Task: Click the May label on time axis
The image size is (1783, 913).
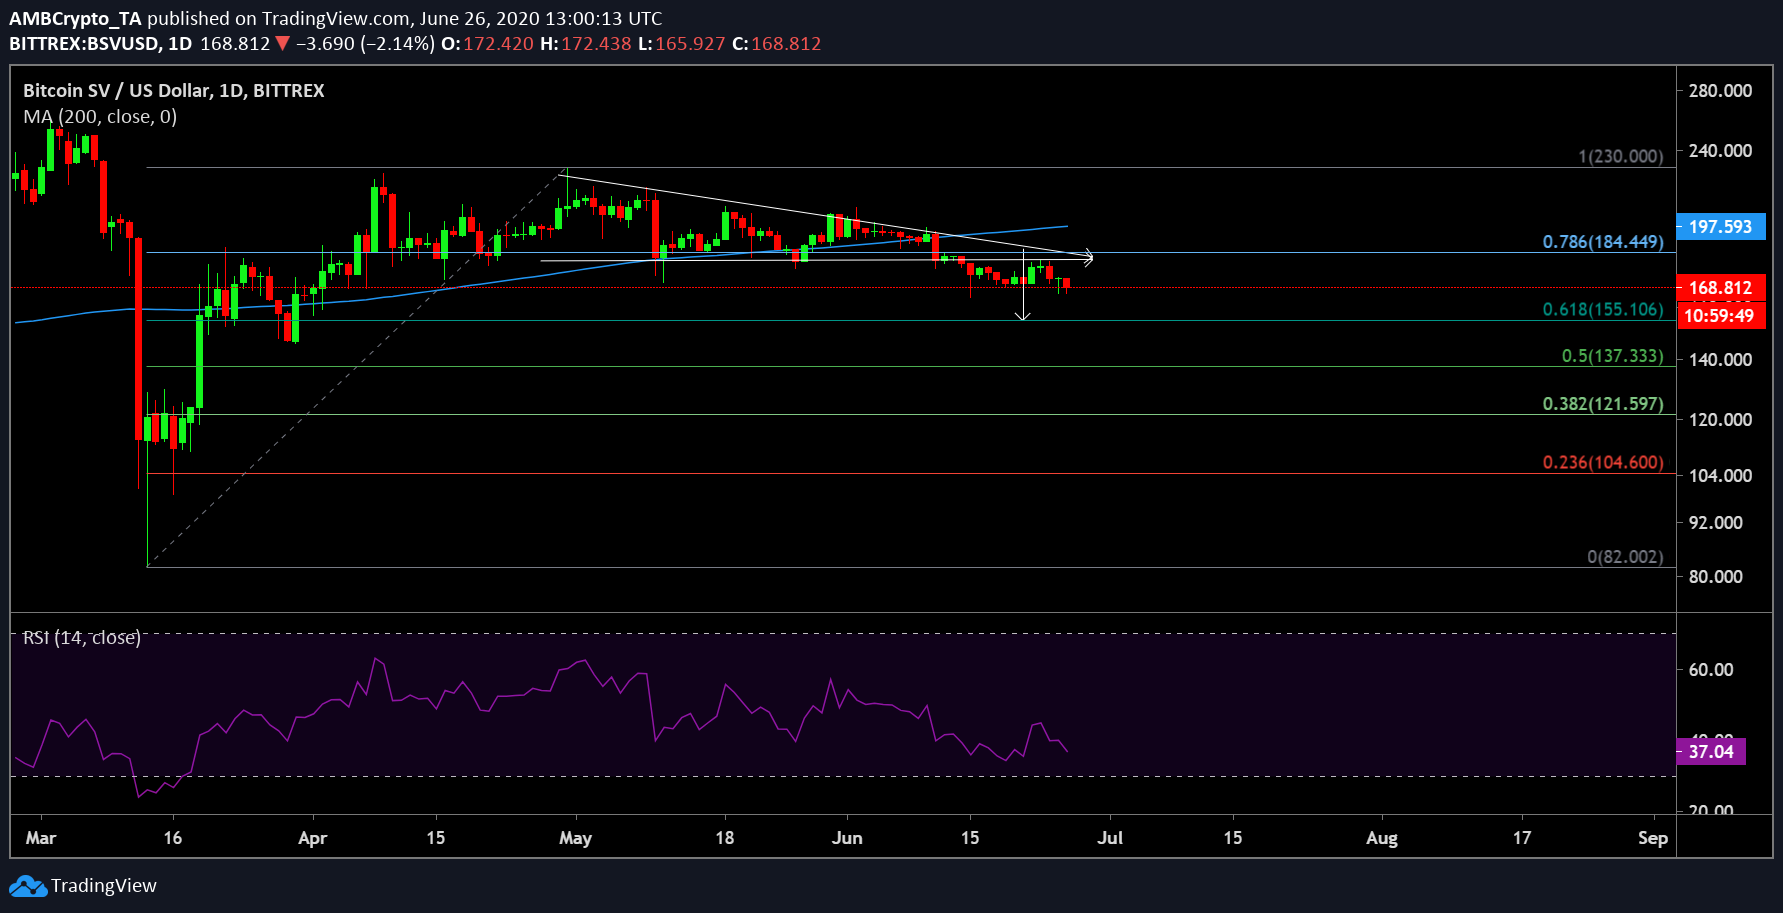Action: point(576,838)
